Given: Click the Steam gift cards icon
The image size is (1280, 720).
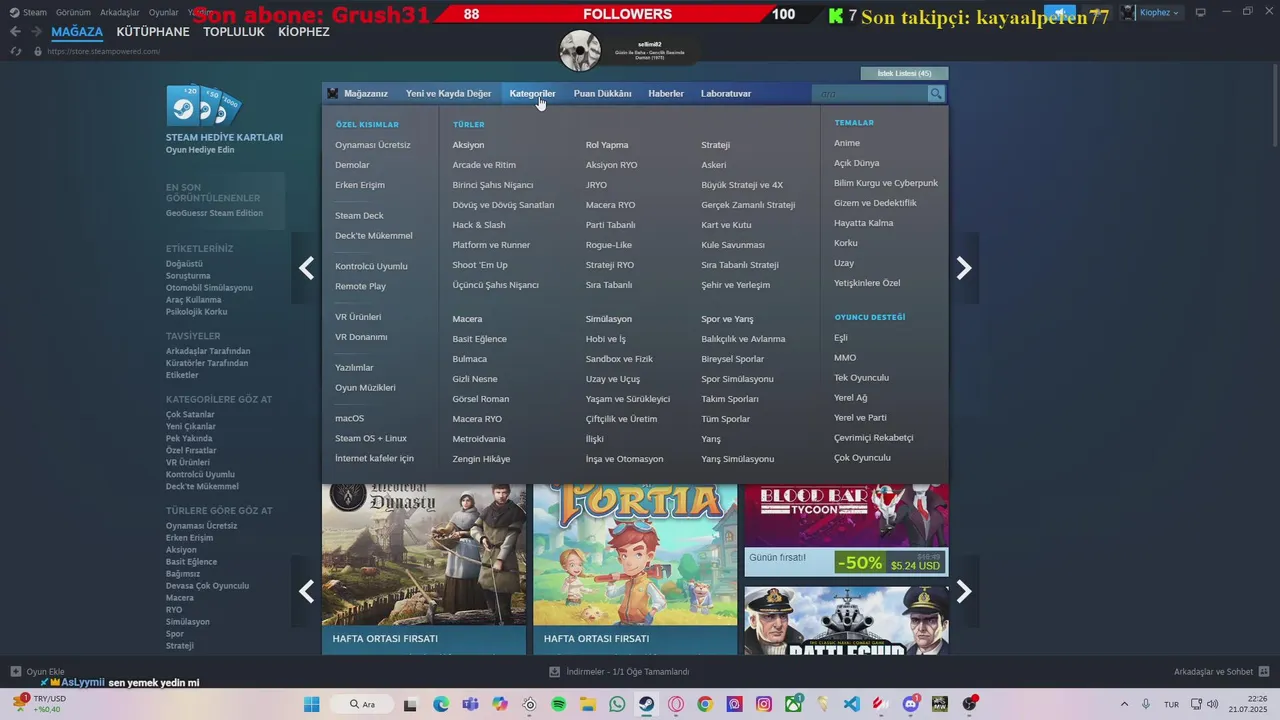Looking at the screenshot, I should click(204, 106).
